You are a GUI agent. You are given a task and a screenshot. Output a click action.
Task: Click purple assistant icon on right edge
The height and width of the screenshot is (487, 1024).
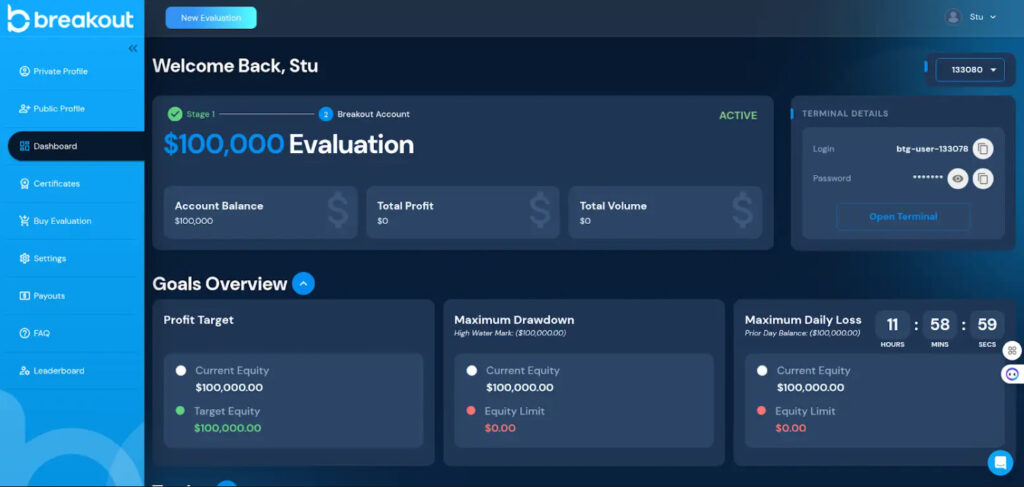pyautogui.click(x=1012, y=375)
